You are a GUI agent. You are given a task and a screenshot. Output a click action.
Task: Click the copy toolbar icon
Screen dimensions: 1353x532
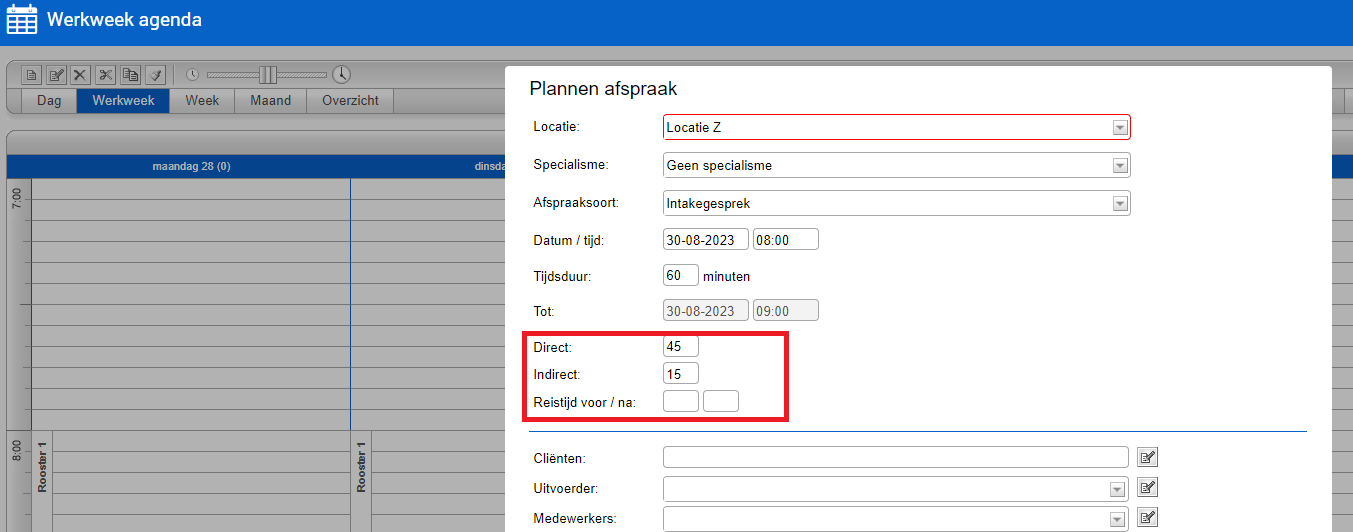coord(130,75)
